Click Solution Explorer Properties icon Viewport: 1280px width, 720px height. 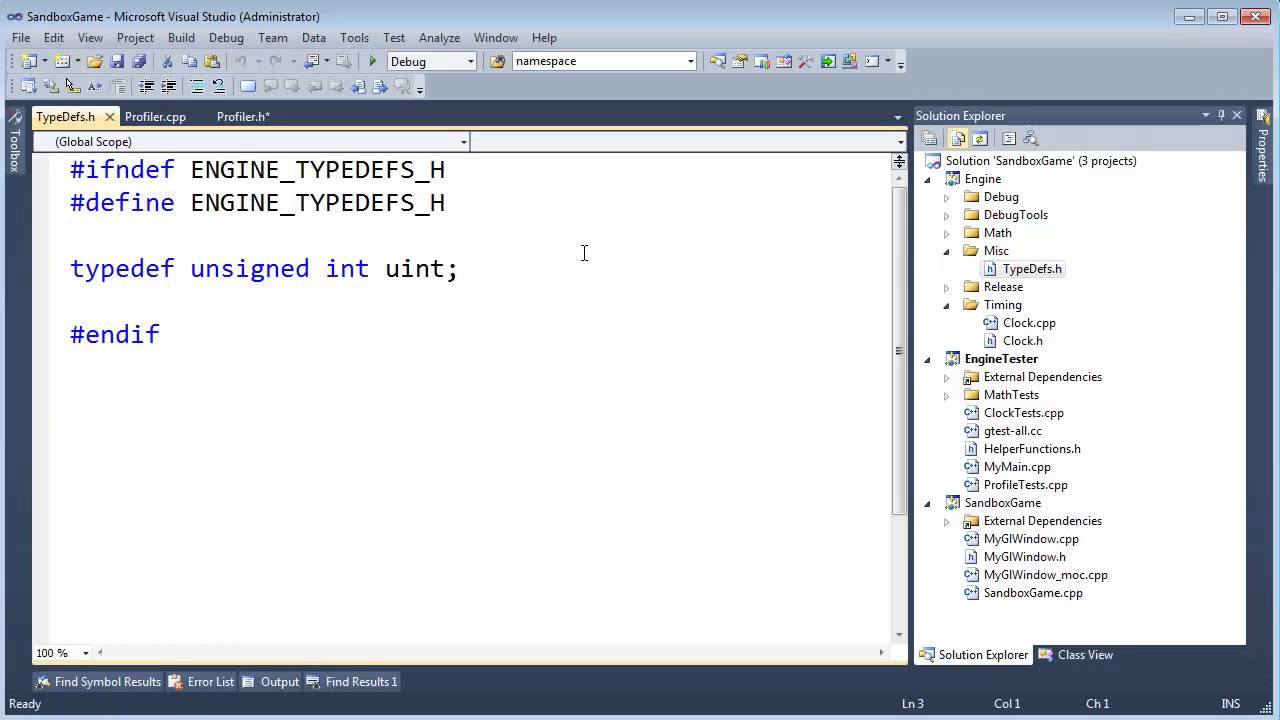pyautogui.click(x=929, y=139)
